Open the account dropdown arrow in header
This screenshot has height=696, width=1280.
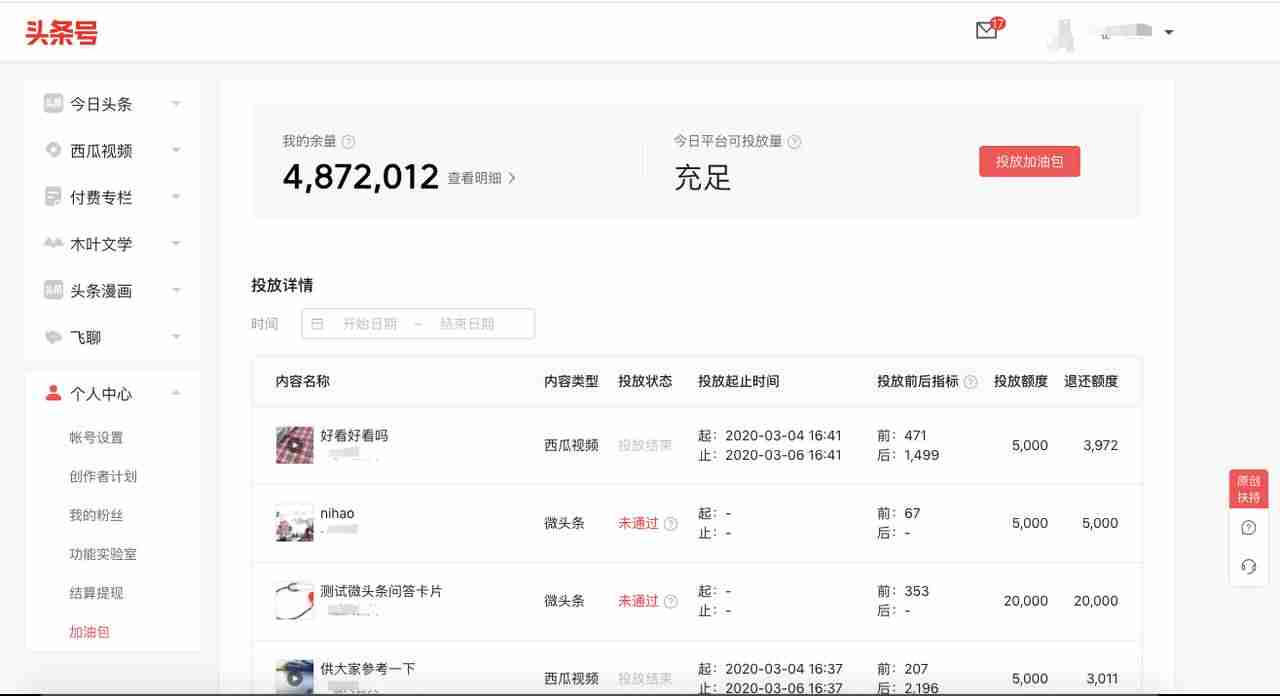tap(1168, 32)
